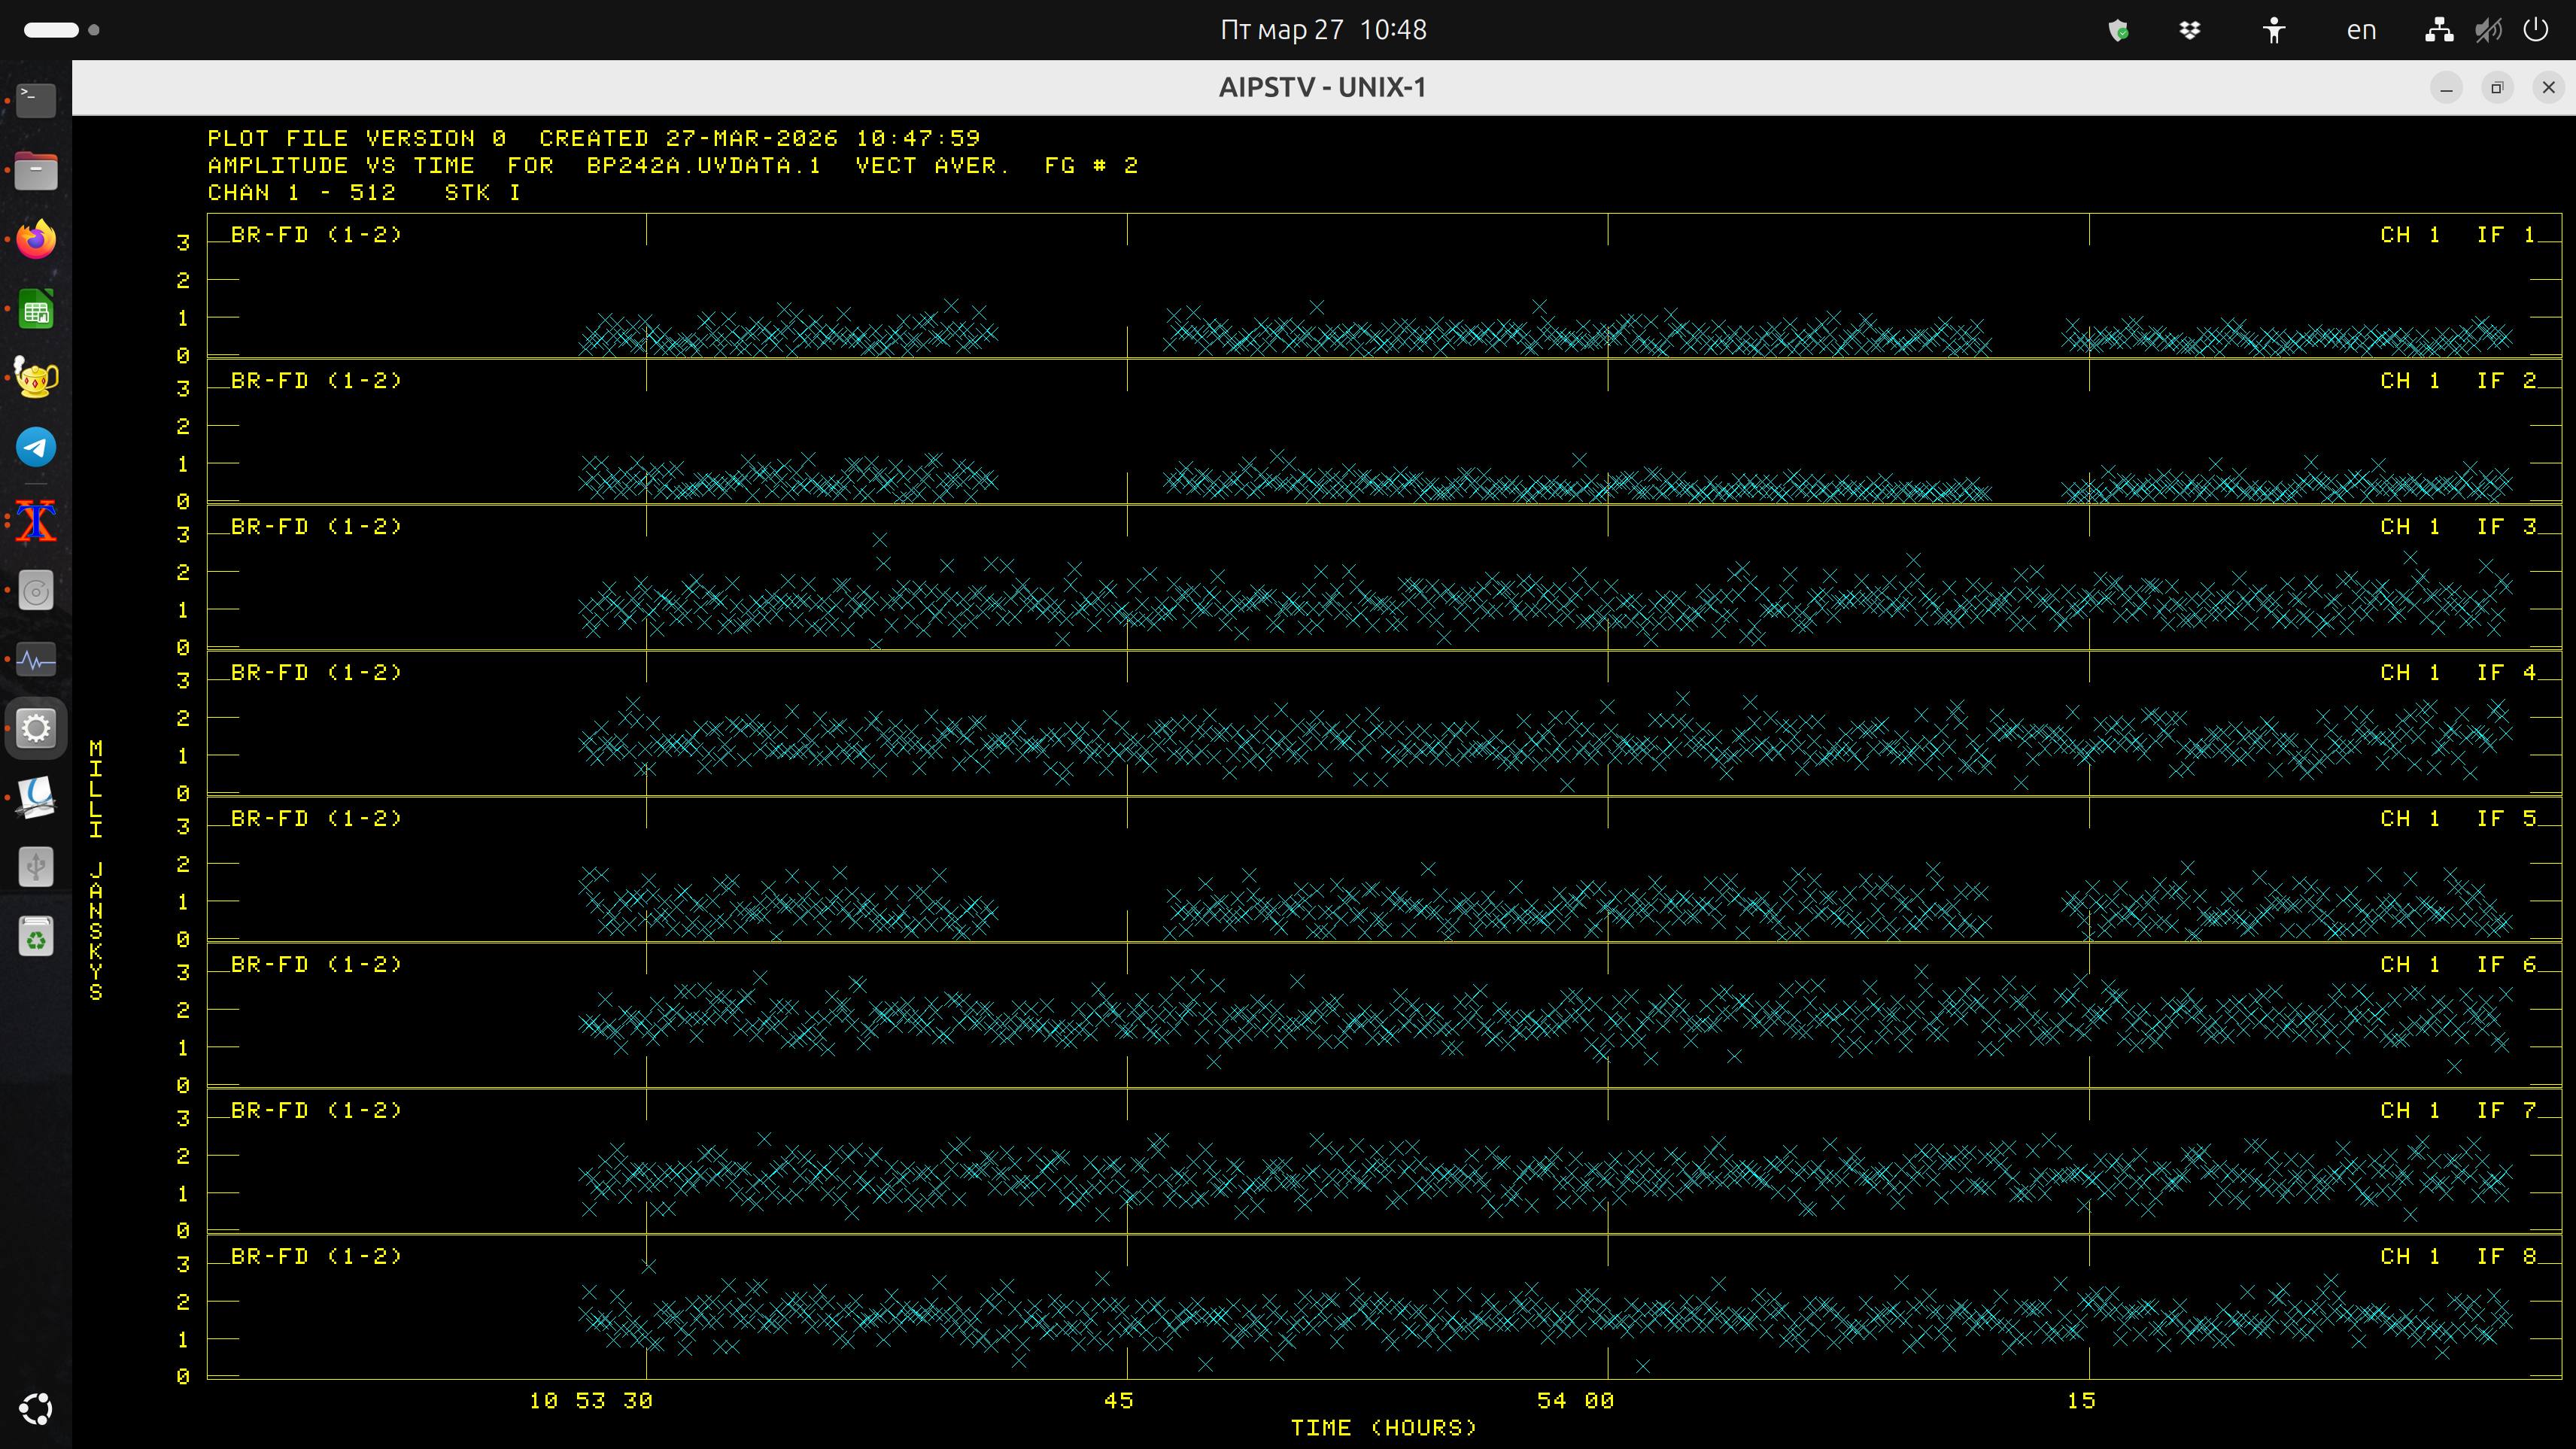The height and width of the screenshot is (1449, 2576).
Task: Open clock and calendar at top center
Action: [1322, 30]
